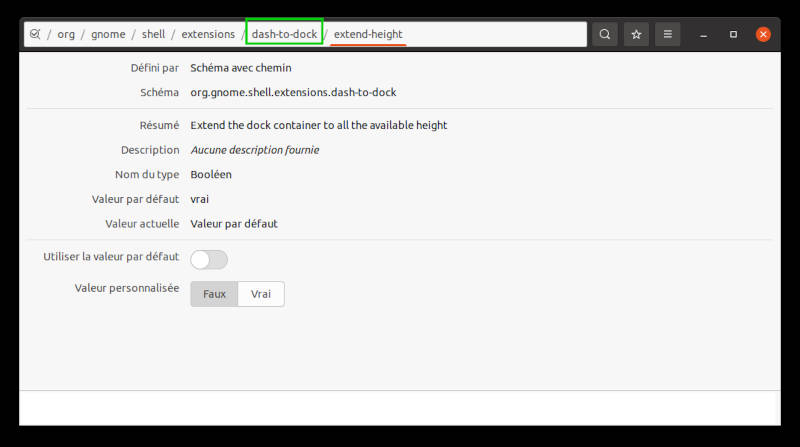The width and height of the screenshot is (800, 447).
Task: Navigate to the 'org' path segment
Action: pos(66,34)
